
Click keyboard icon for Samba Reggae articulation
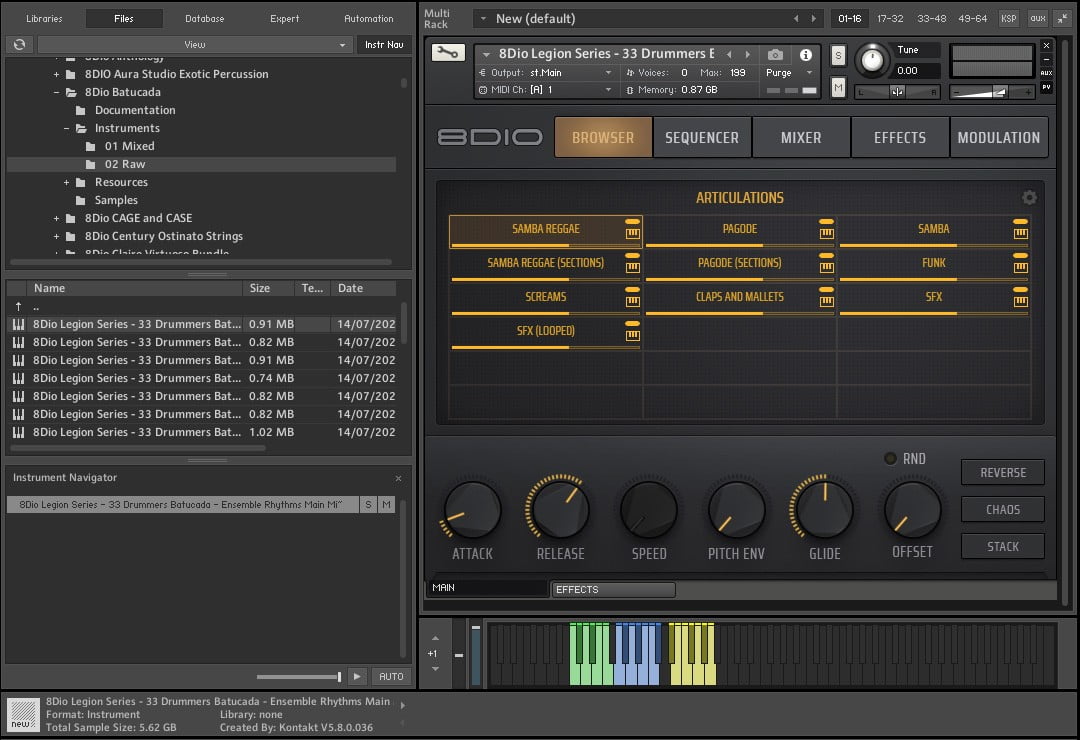coord(632,234)
